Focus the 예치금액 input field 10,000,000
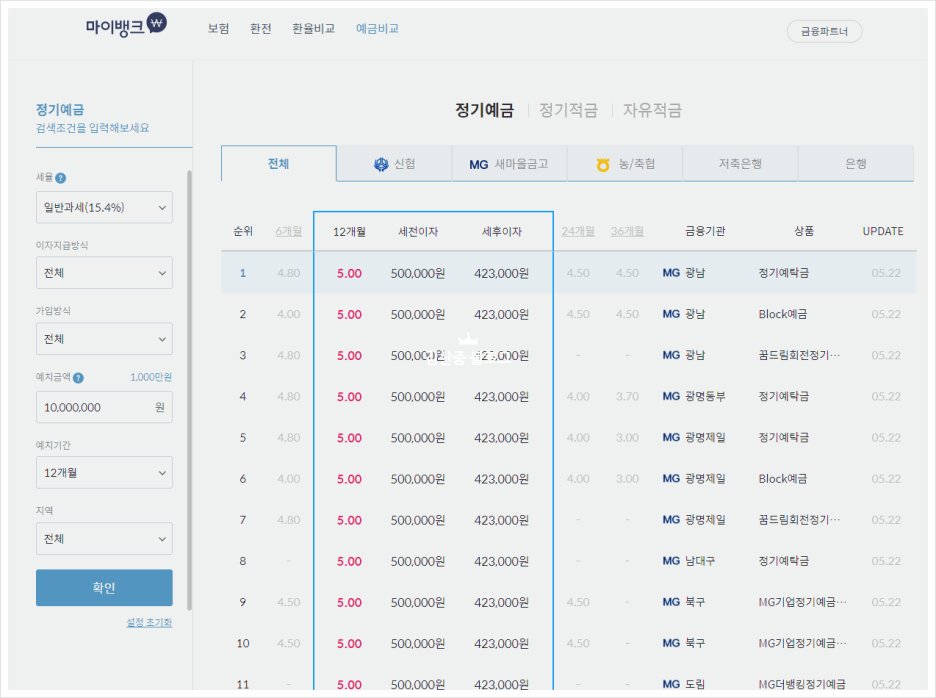 [104, 407]
